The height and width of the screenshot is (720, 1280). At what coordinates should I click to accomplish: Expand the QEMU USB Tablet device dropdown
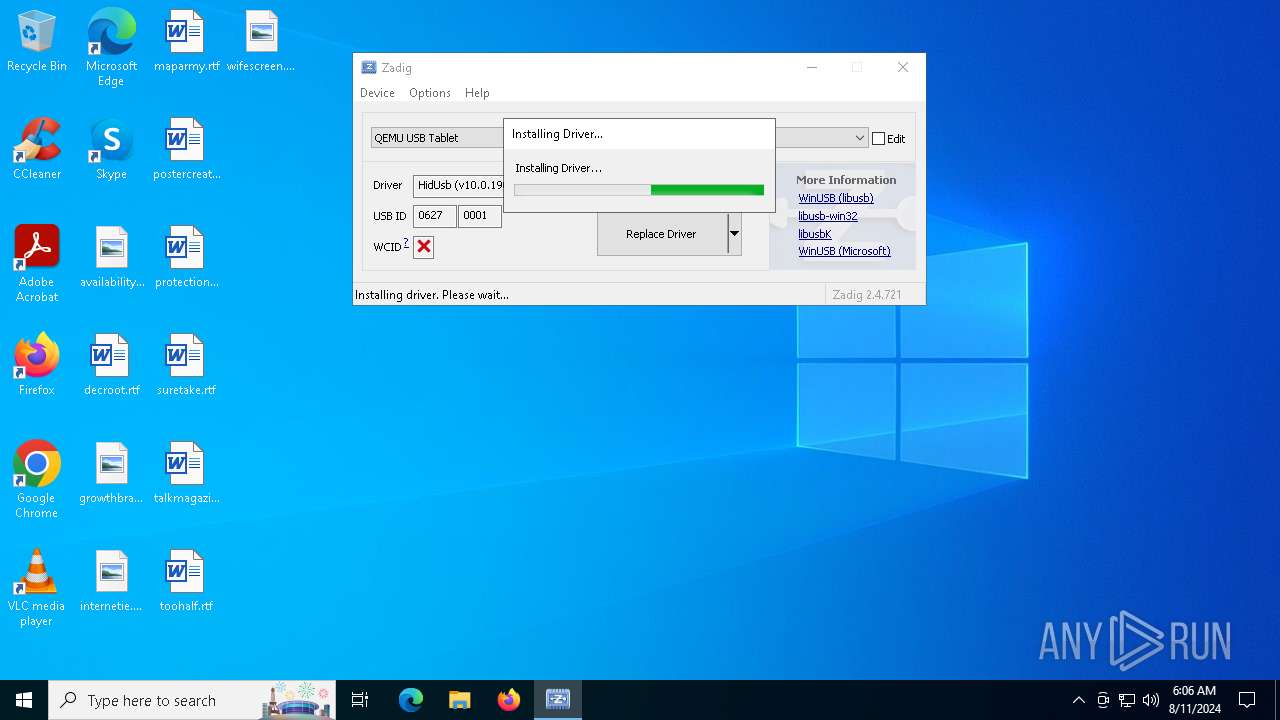[859, 138]
